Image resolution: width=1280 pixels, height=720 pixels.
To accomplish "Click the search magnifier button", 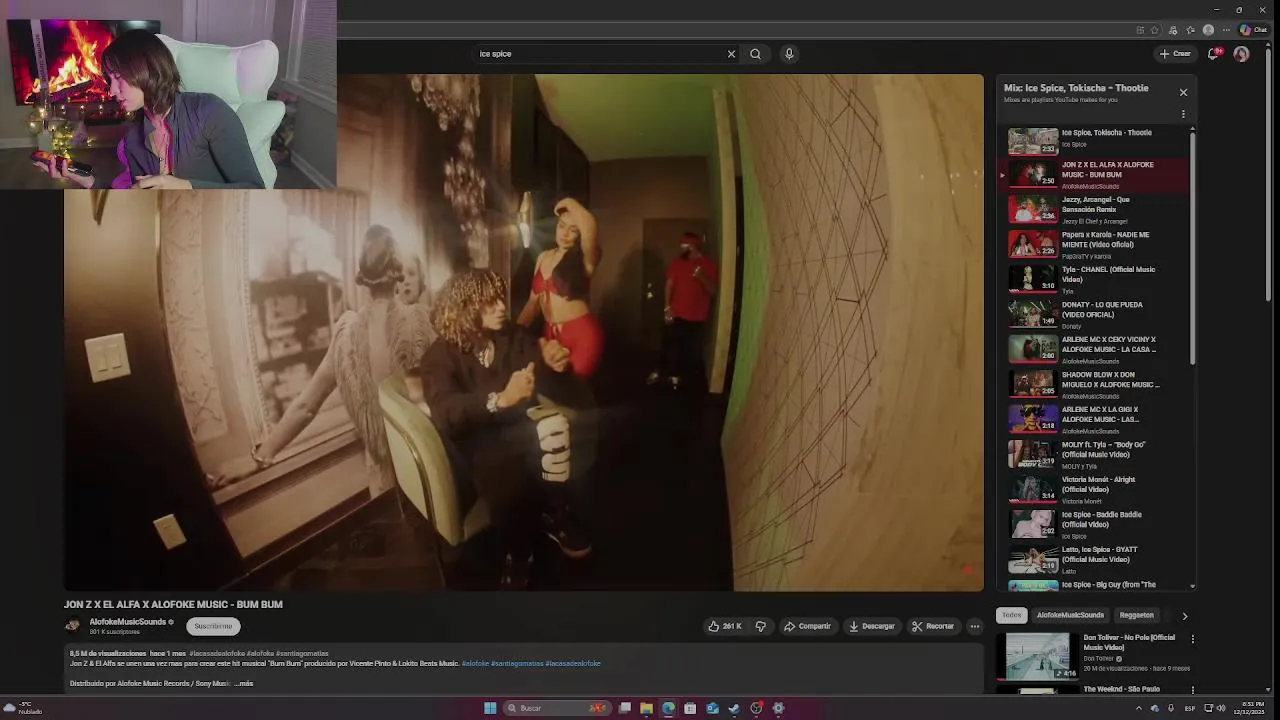I will click(755, 54).
